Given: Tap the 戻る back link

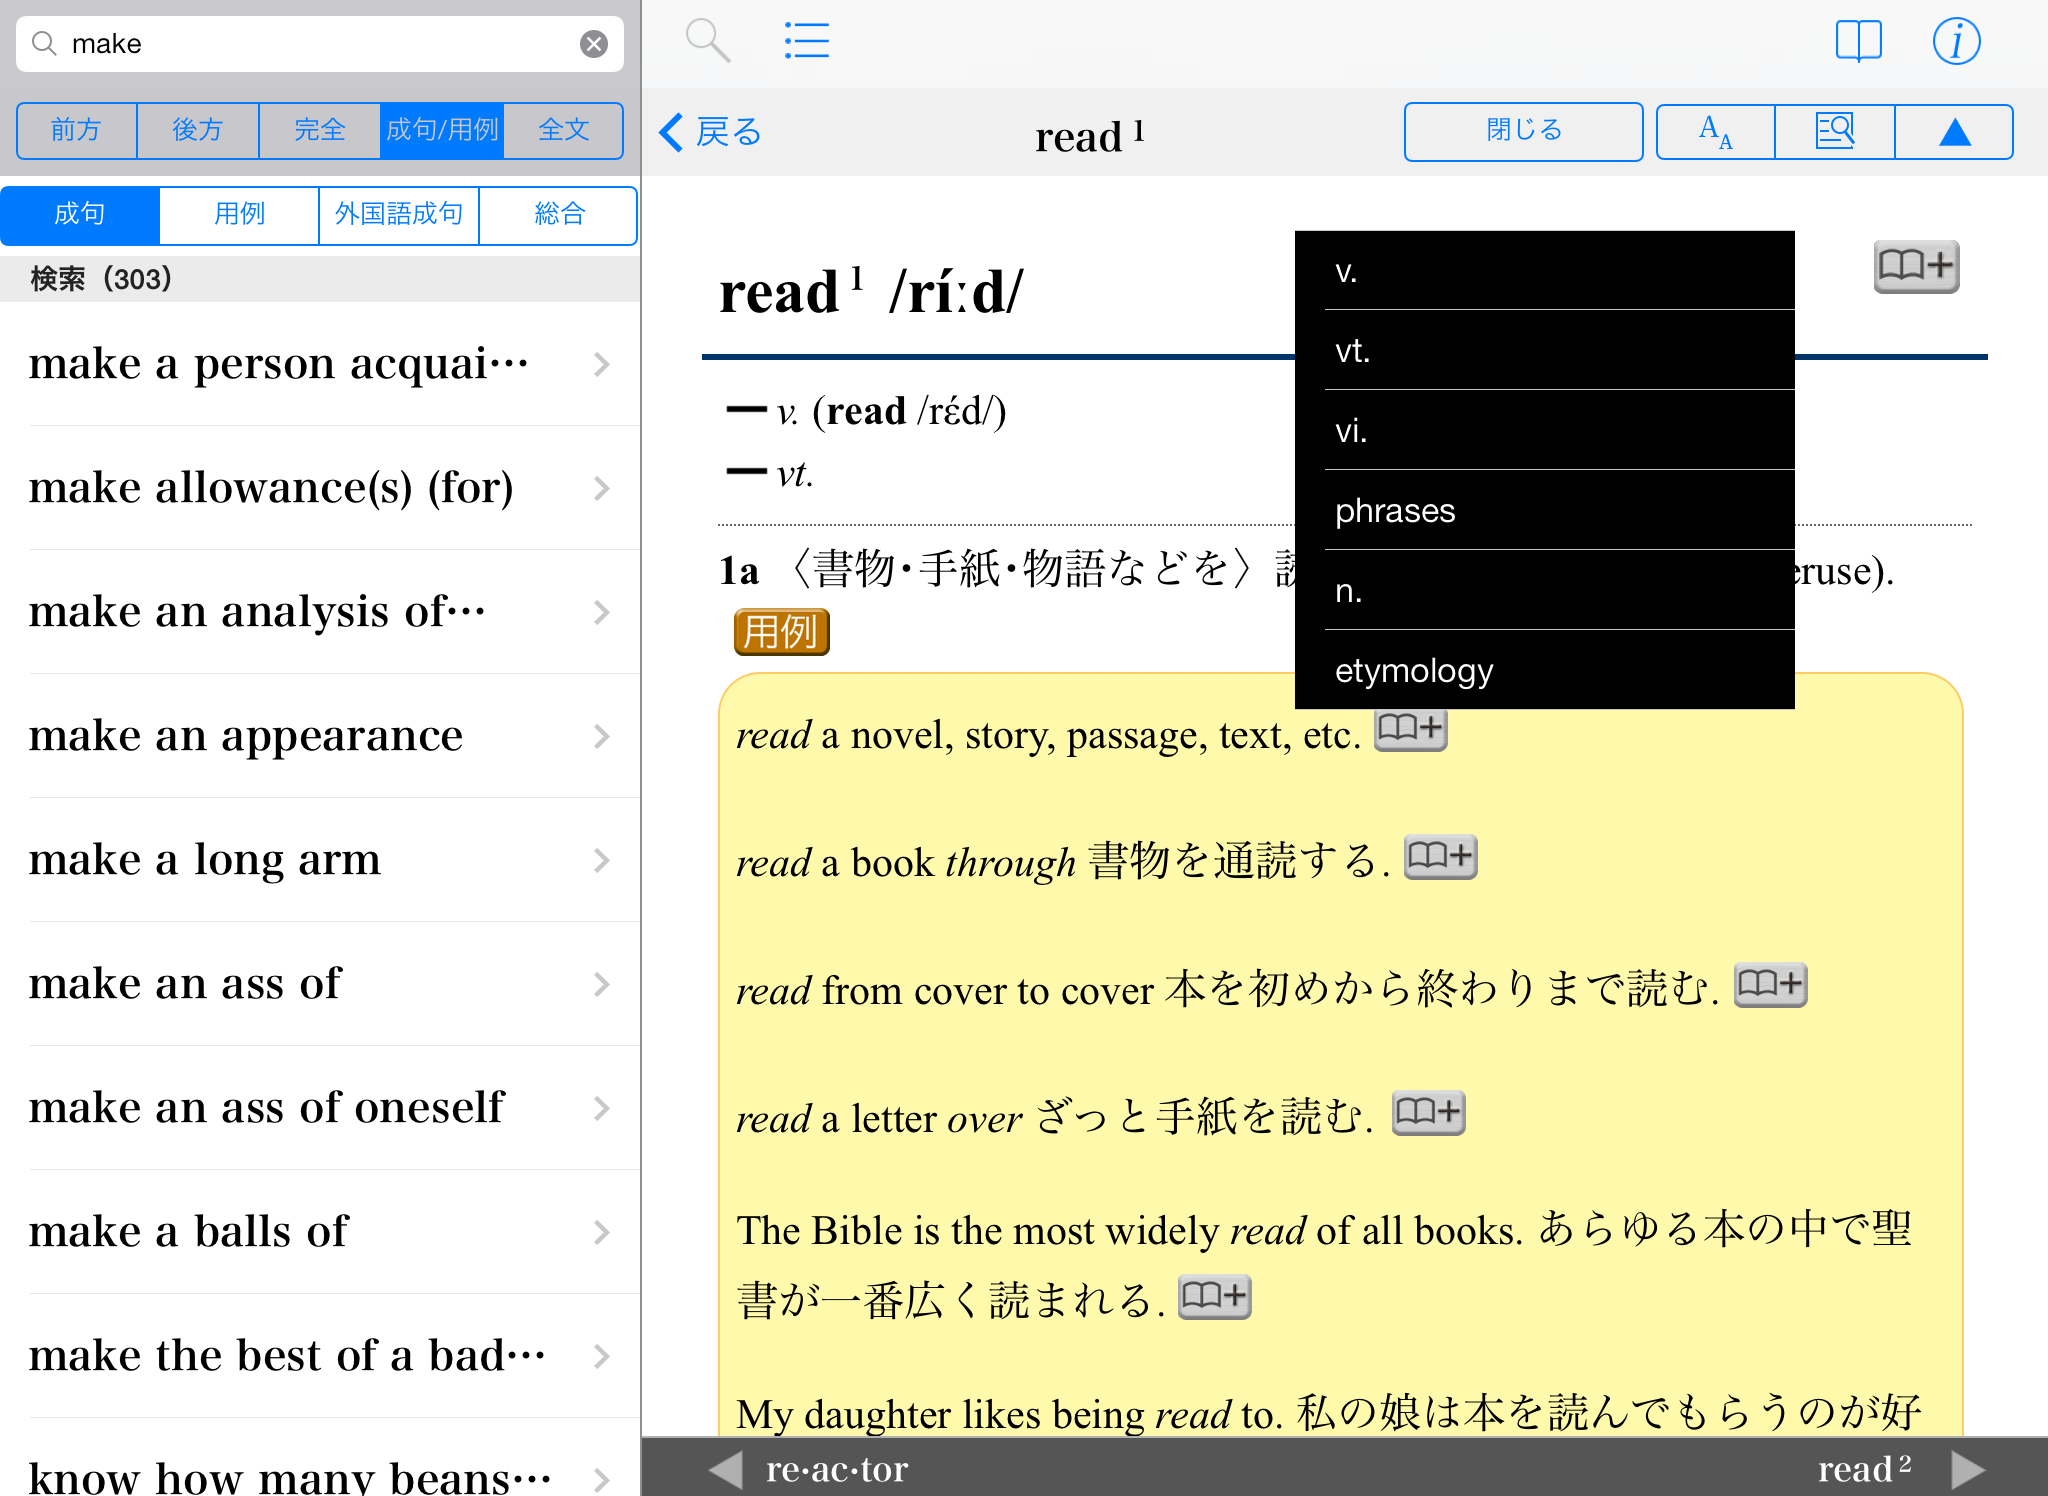Looking at the screenshot, I should click(711, 132).
